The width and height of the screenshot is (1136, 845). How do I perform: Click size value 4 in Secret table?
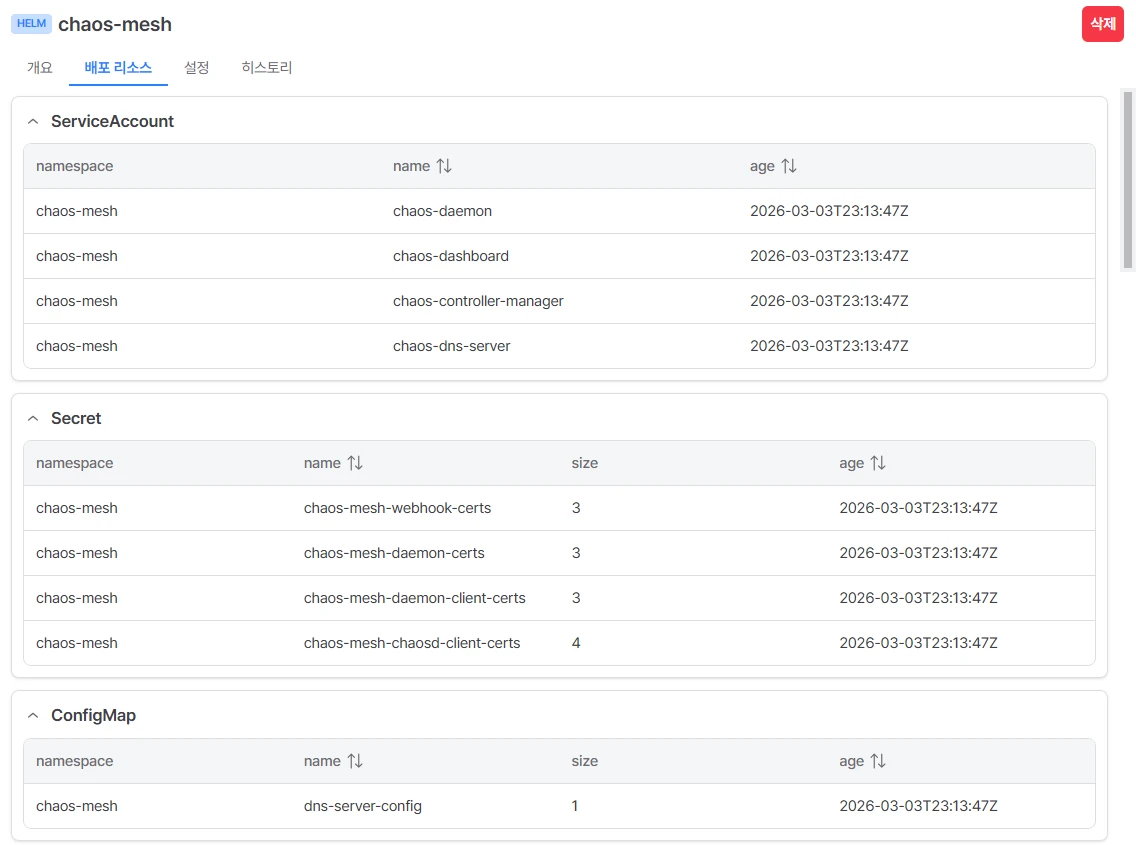(576, 643)
